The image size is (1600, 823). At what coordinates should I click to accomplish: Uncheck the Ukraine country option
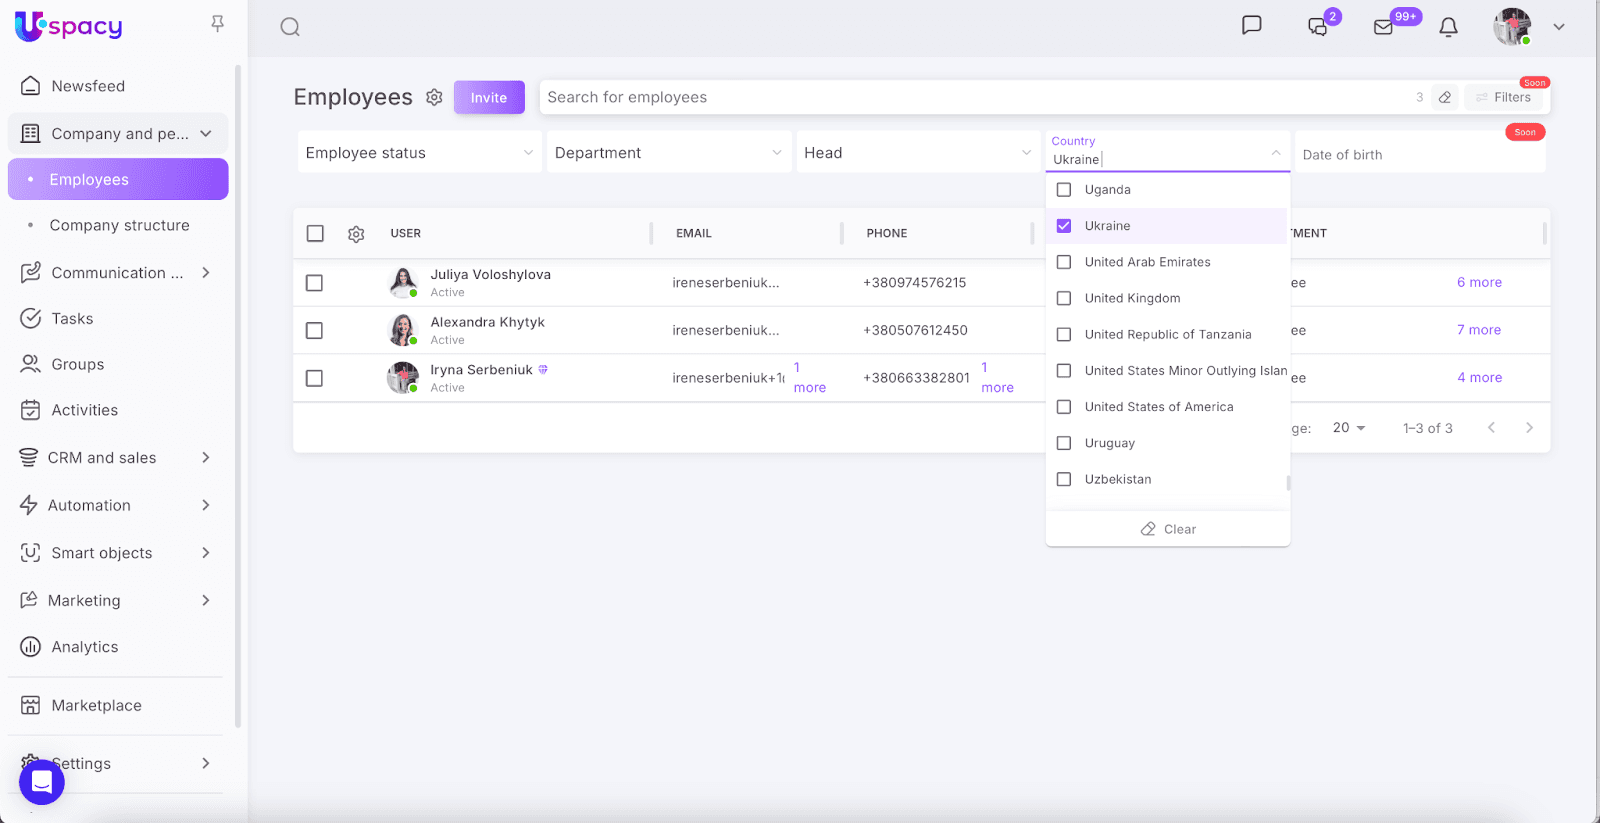pos(1064,226)
